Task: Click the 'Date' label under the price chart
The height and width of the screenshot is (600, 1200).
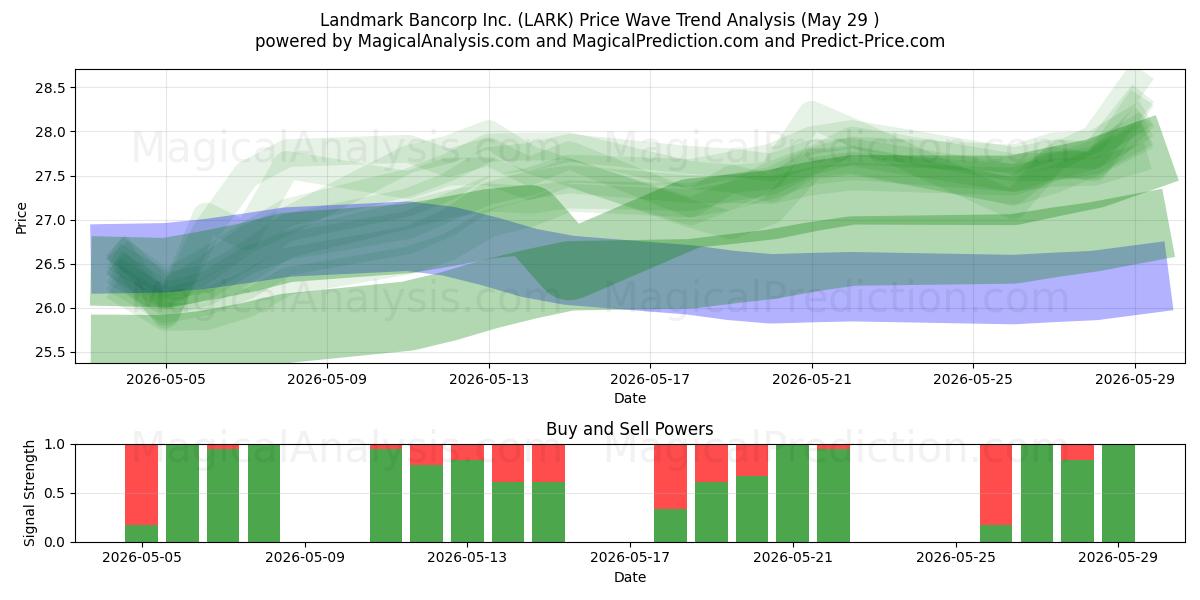Action: point(630,398)
